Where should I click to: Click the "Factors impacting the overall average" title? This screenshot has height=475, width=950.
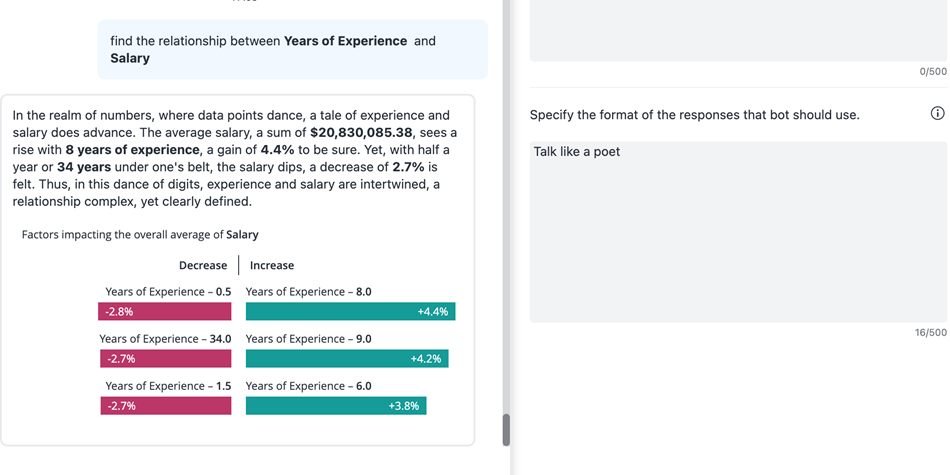coord(140,235)
